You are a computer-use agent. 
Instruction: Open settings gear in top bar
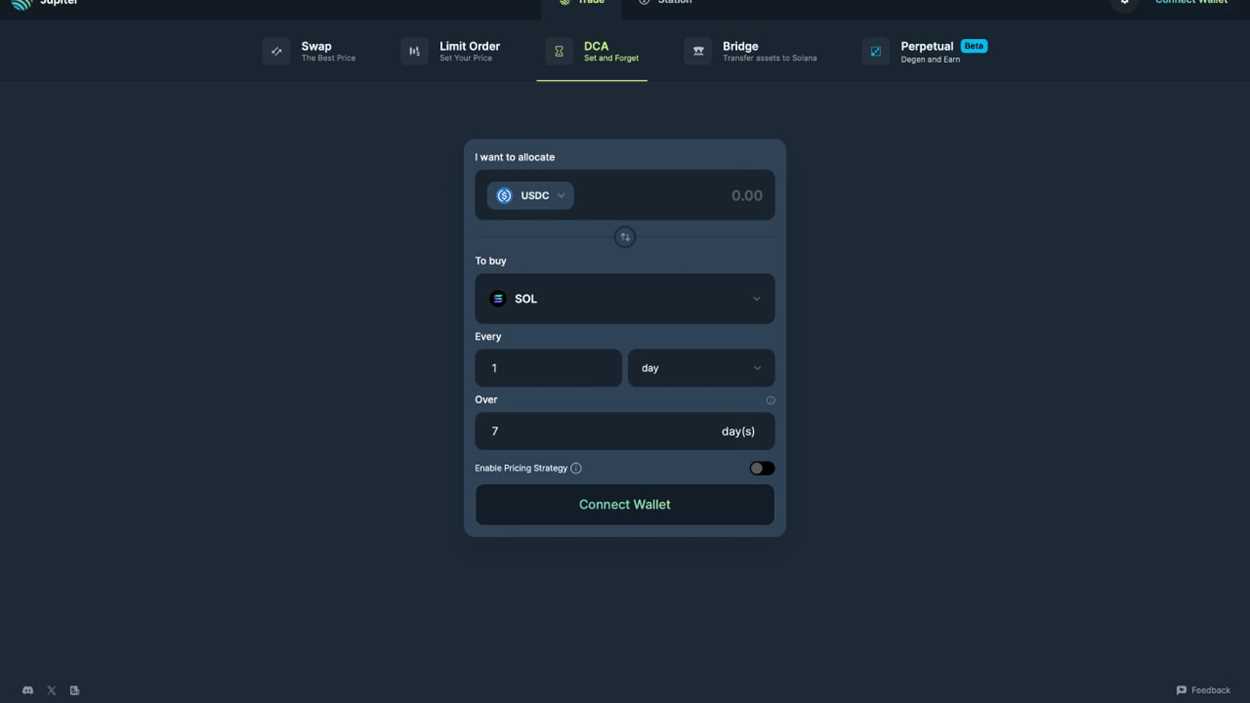point(1124,2)
